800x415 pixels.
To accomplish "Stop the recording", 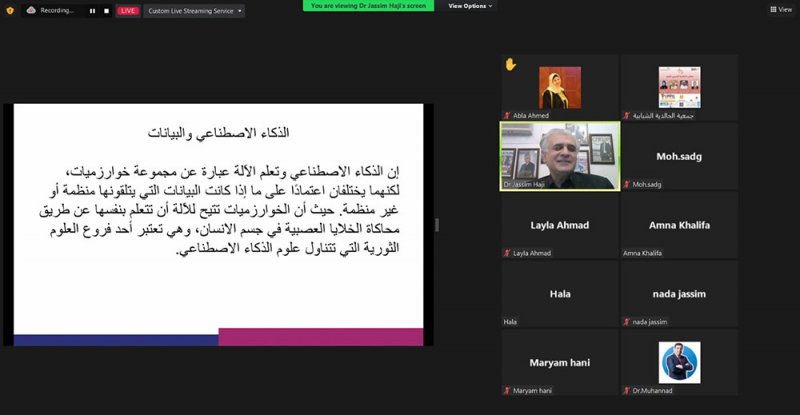I will point(106,11).
